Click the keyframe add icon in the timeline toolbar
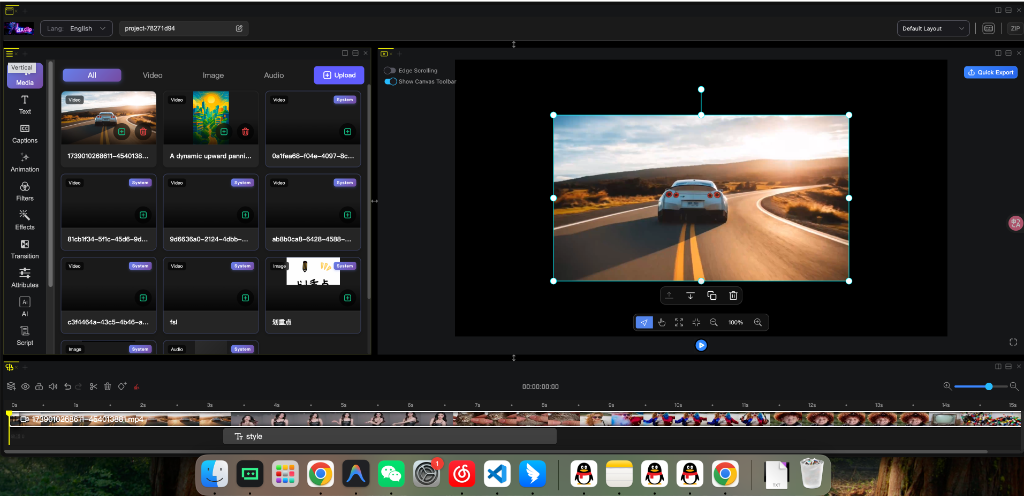 [x=122, y=386]
